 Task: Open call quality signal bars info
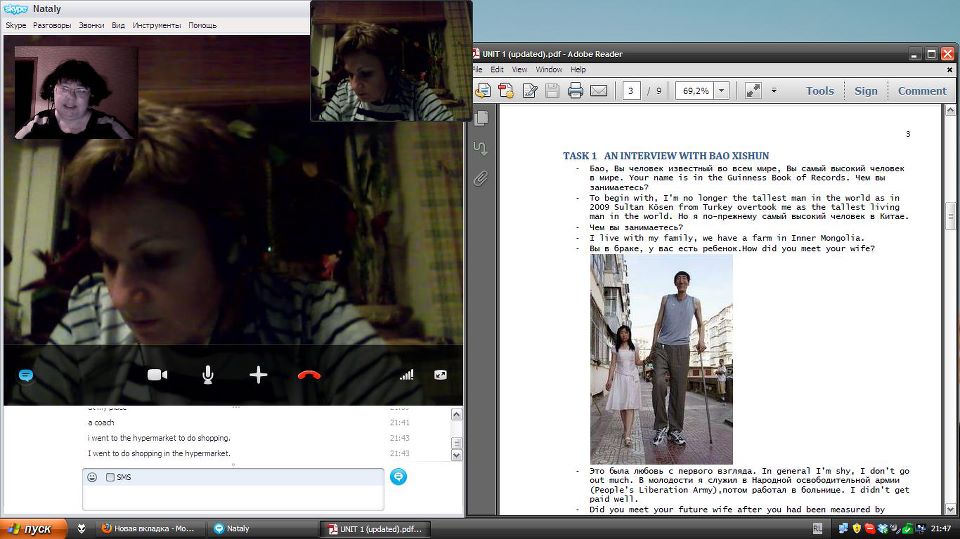click(406, 375)
